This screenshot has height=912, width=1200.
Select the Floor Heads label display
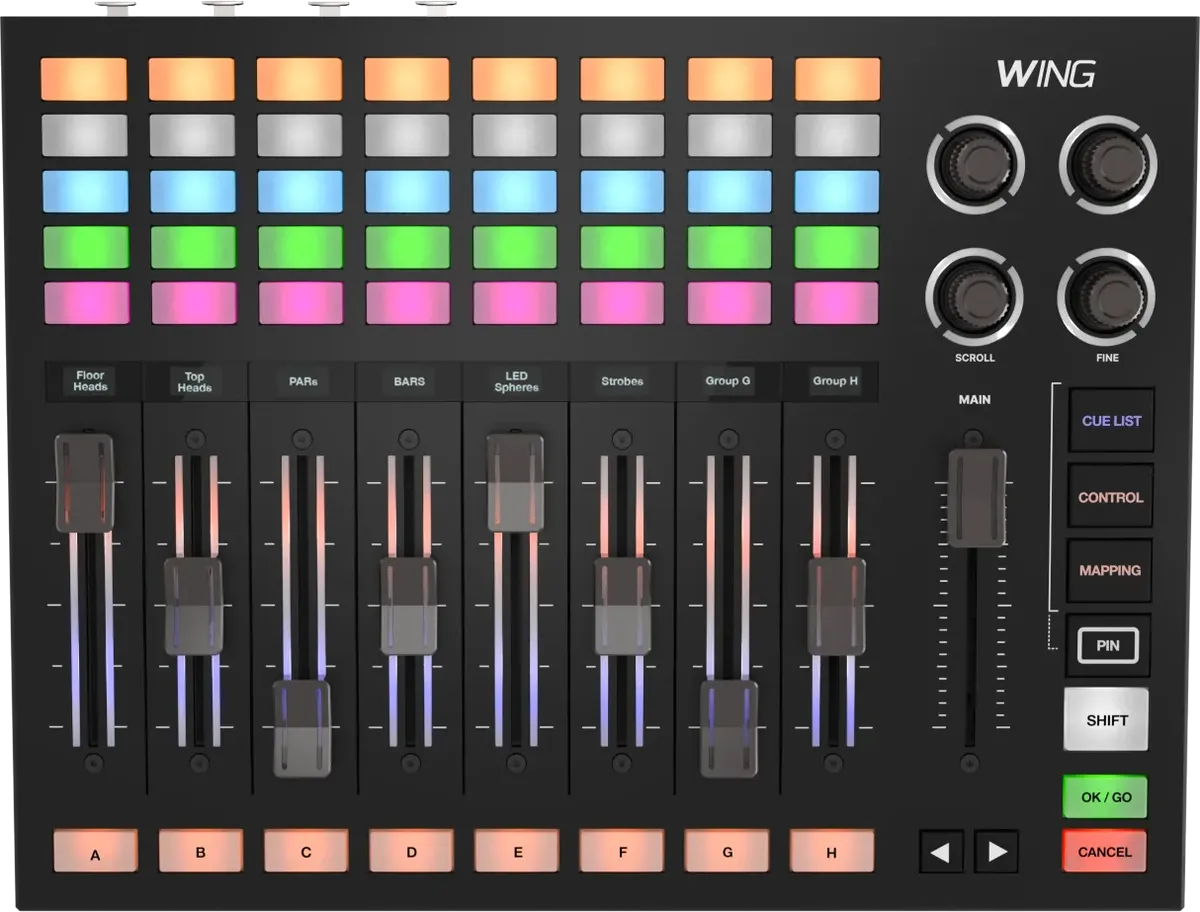90,381
